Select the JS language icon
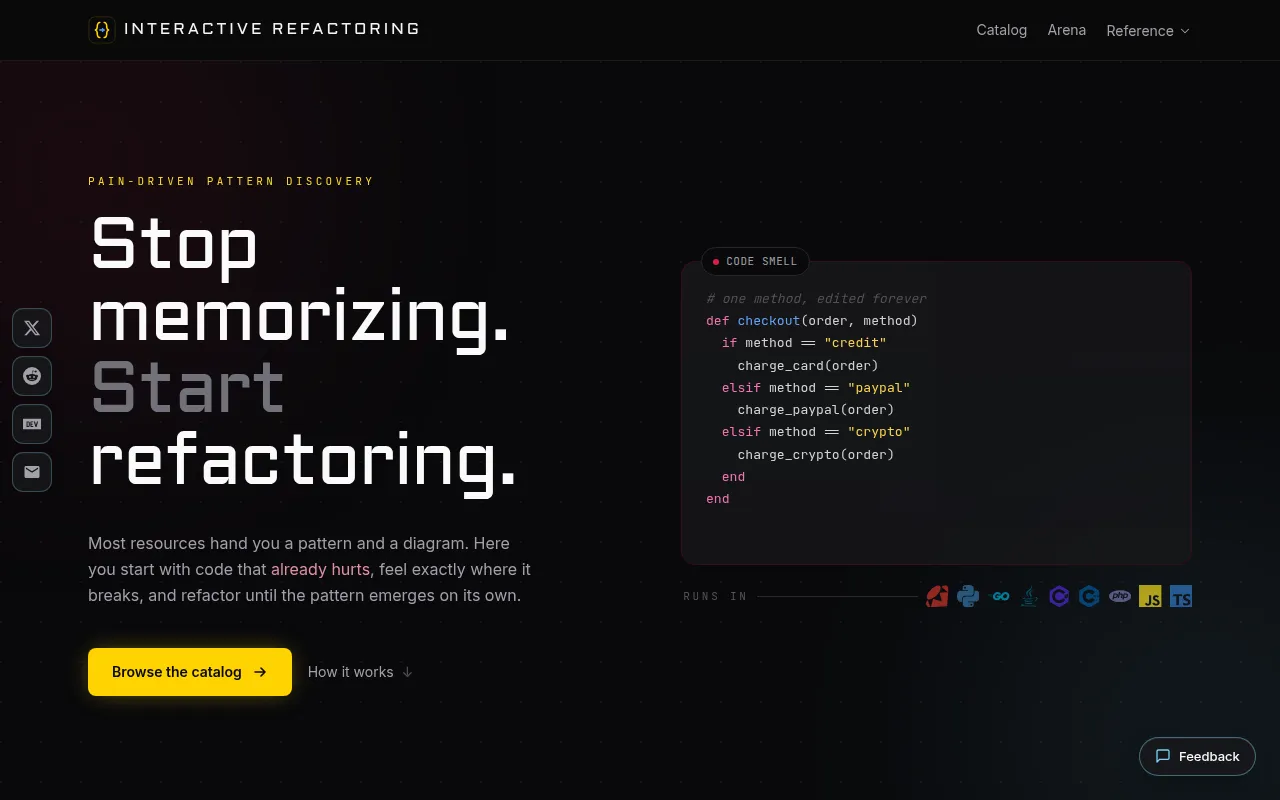 [x=1150, y=597]
